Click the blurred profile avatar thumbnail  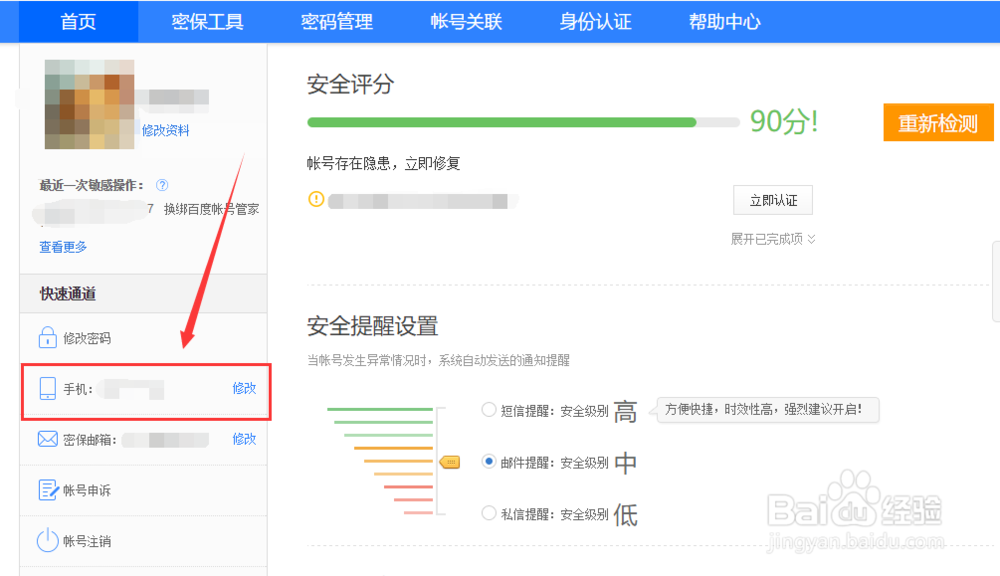(x=89, y=104)
